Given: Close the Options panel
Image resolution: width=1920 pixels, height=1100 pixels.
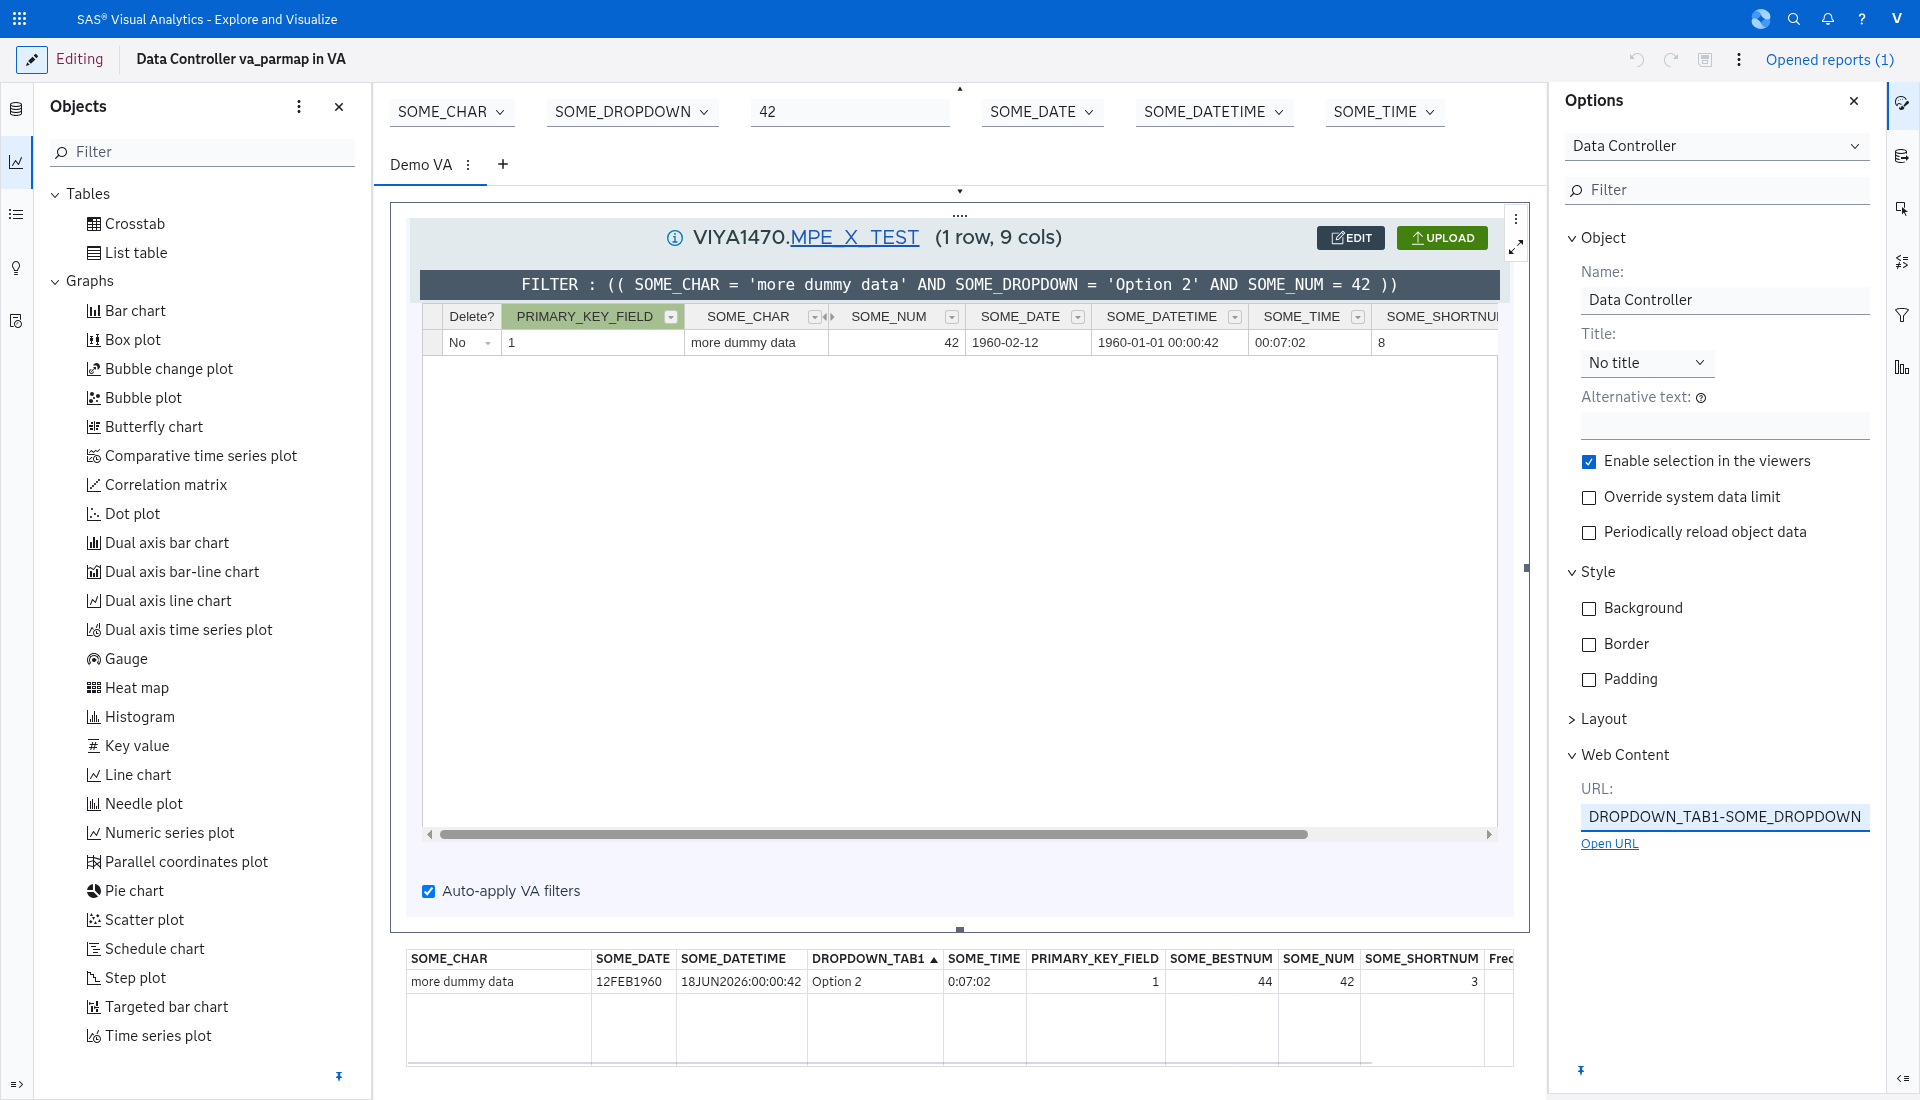Looking at the screenshot, I should pyautogui.click(x=1854, y=101).
